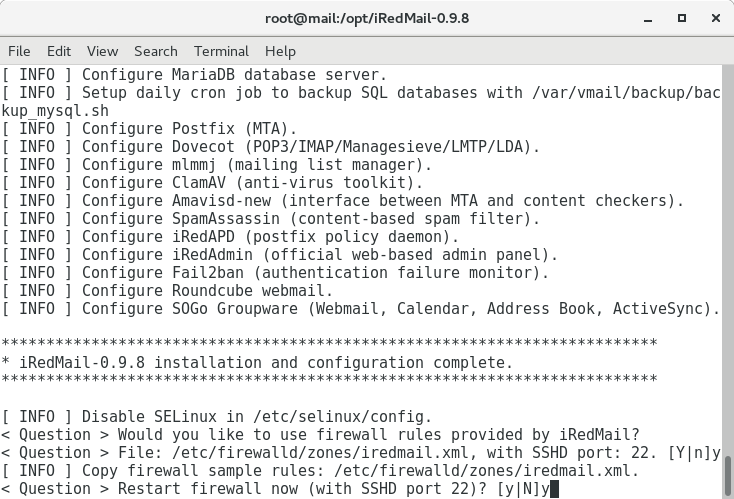Click the 'Restart firewall now' question line
Image resolution: width=734 pixels, height=499 pixels.
276,489
